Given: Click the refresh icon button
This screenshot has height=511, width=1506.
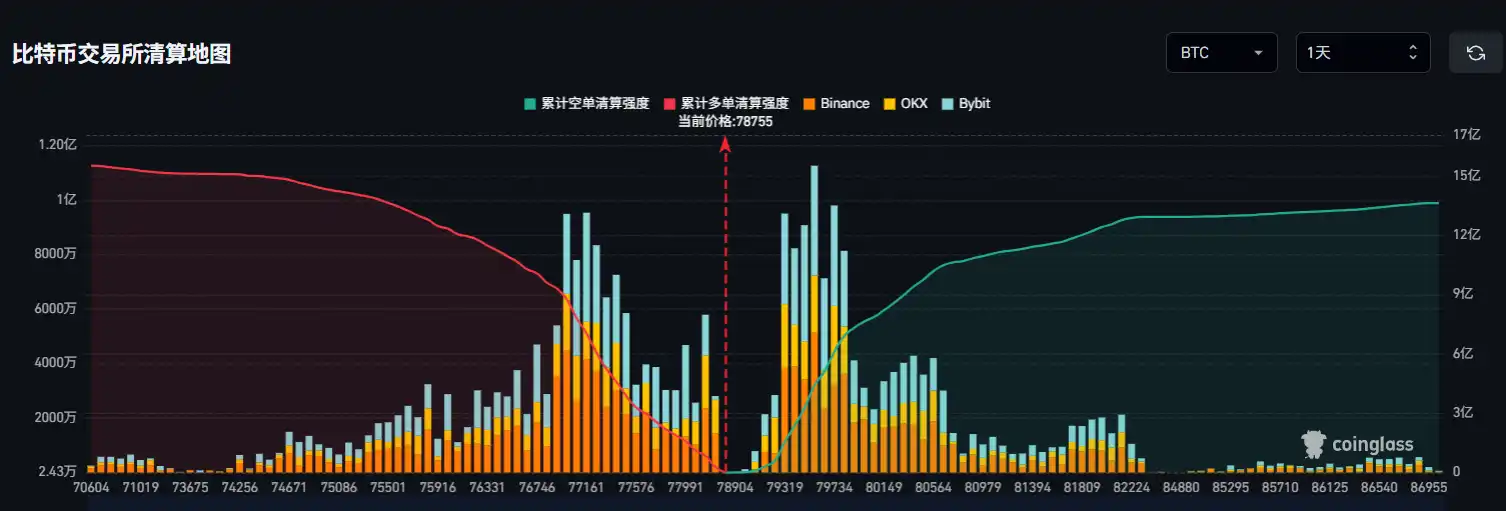Looking at the screenshot, I should [1475, 53].
